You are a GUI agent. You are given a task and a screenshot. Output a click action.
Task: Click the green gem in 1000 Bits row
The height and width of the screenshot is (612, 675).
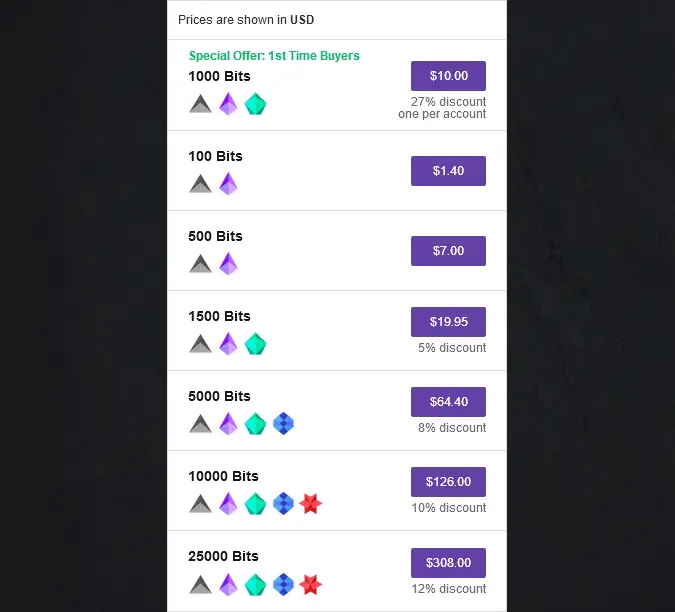[x=255, y=104]
